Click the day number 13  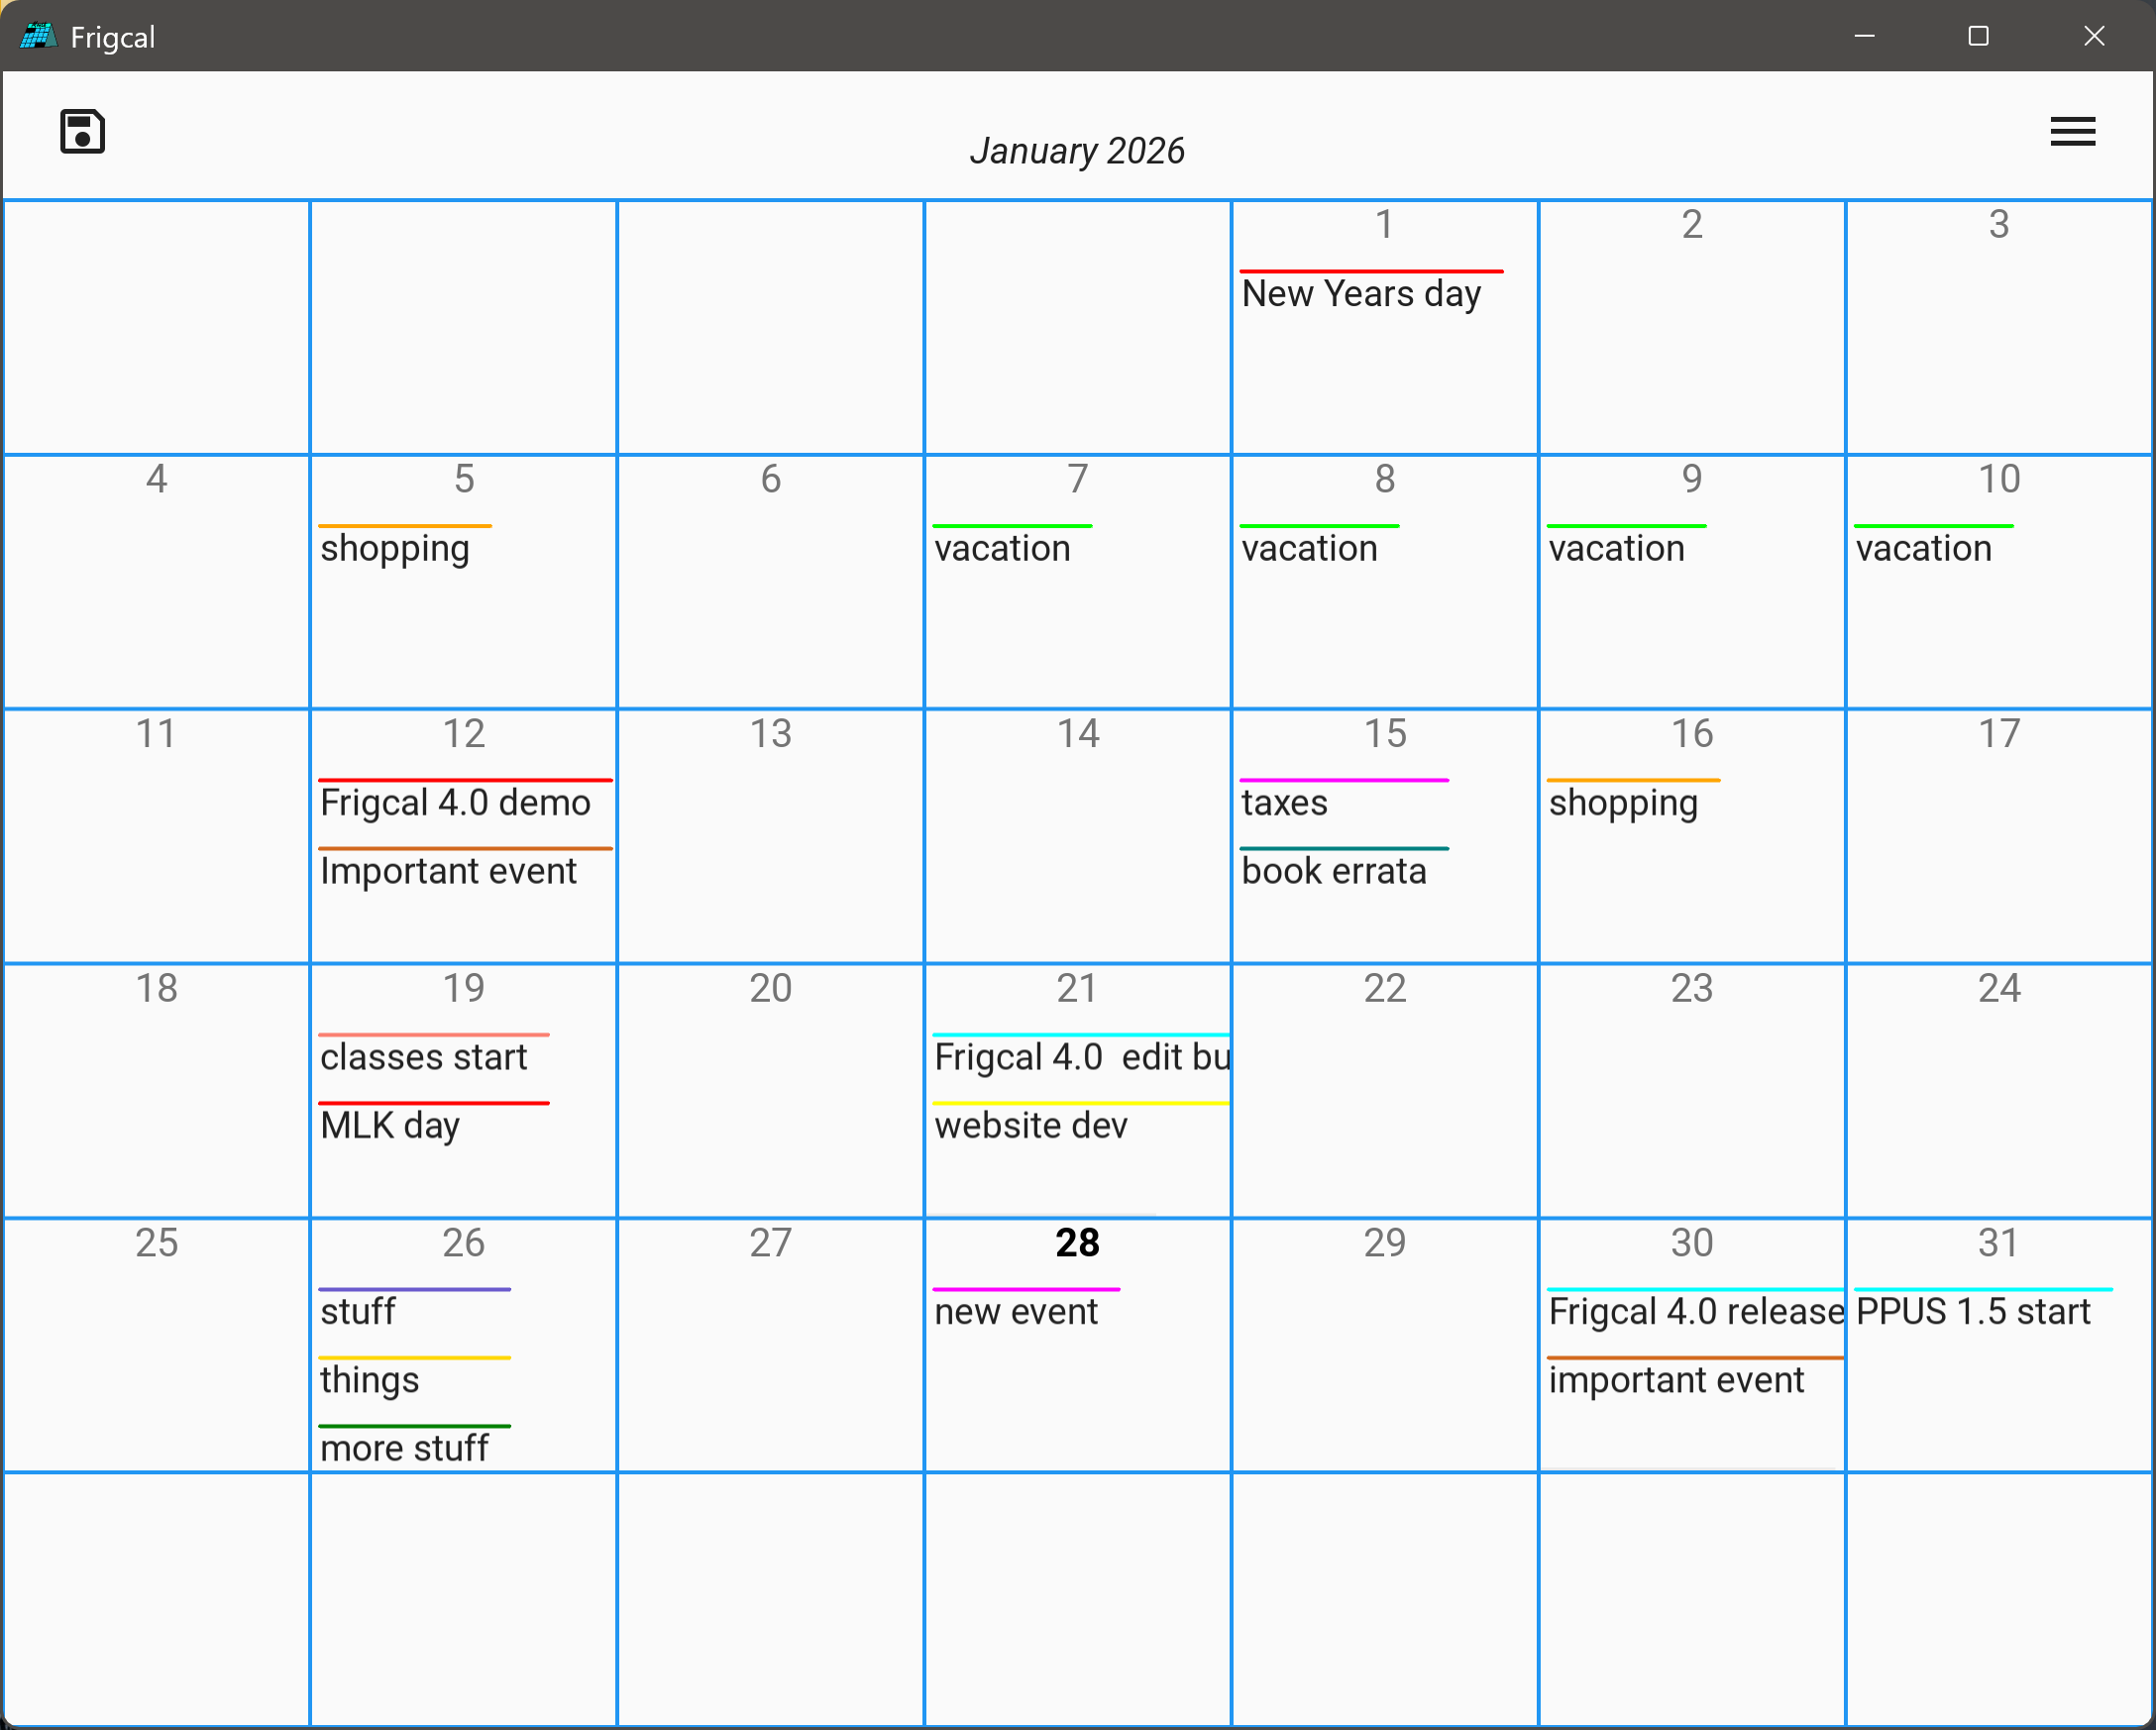pos(771,734)
